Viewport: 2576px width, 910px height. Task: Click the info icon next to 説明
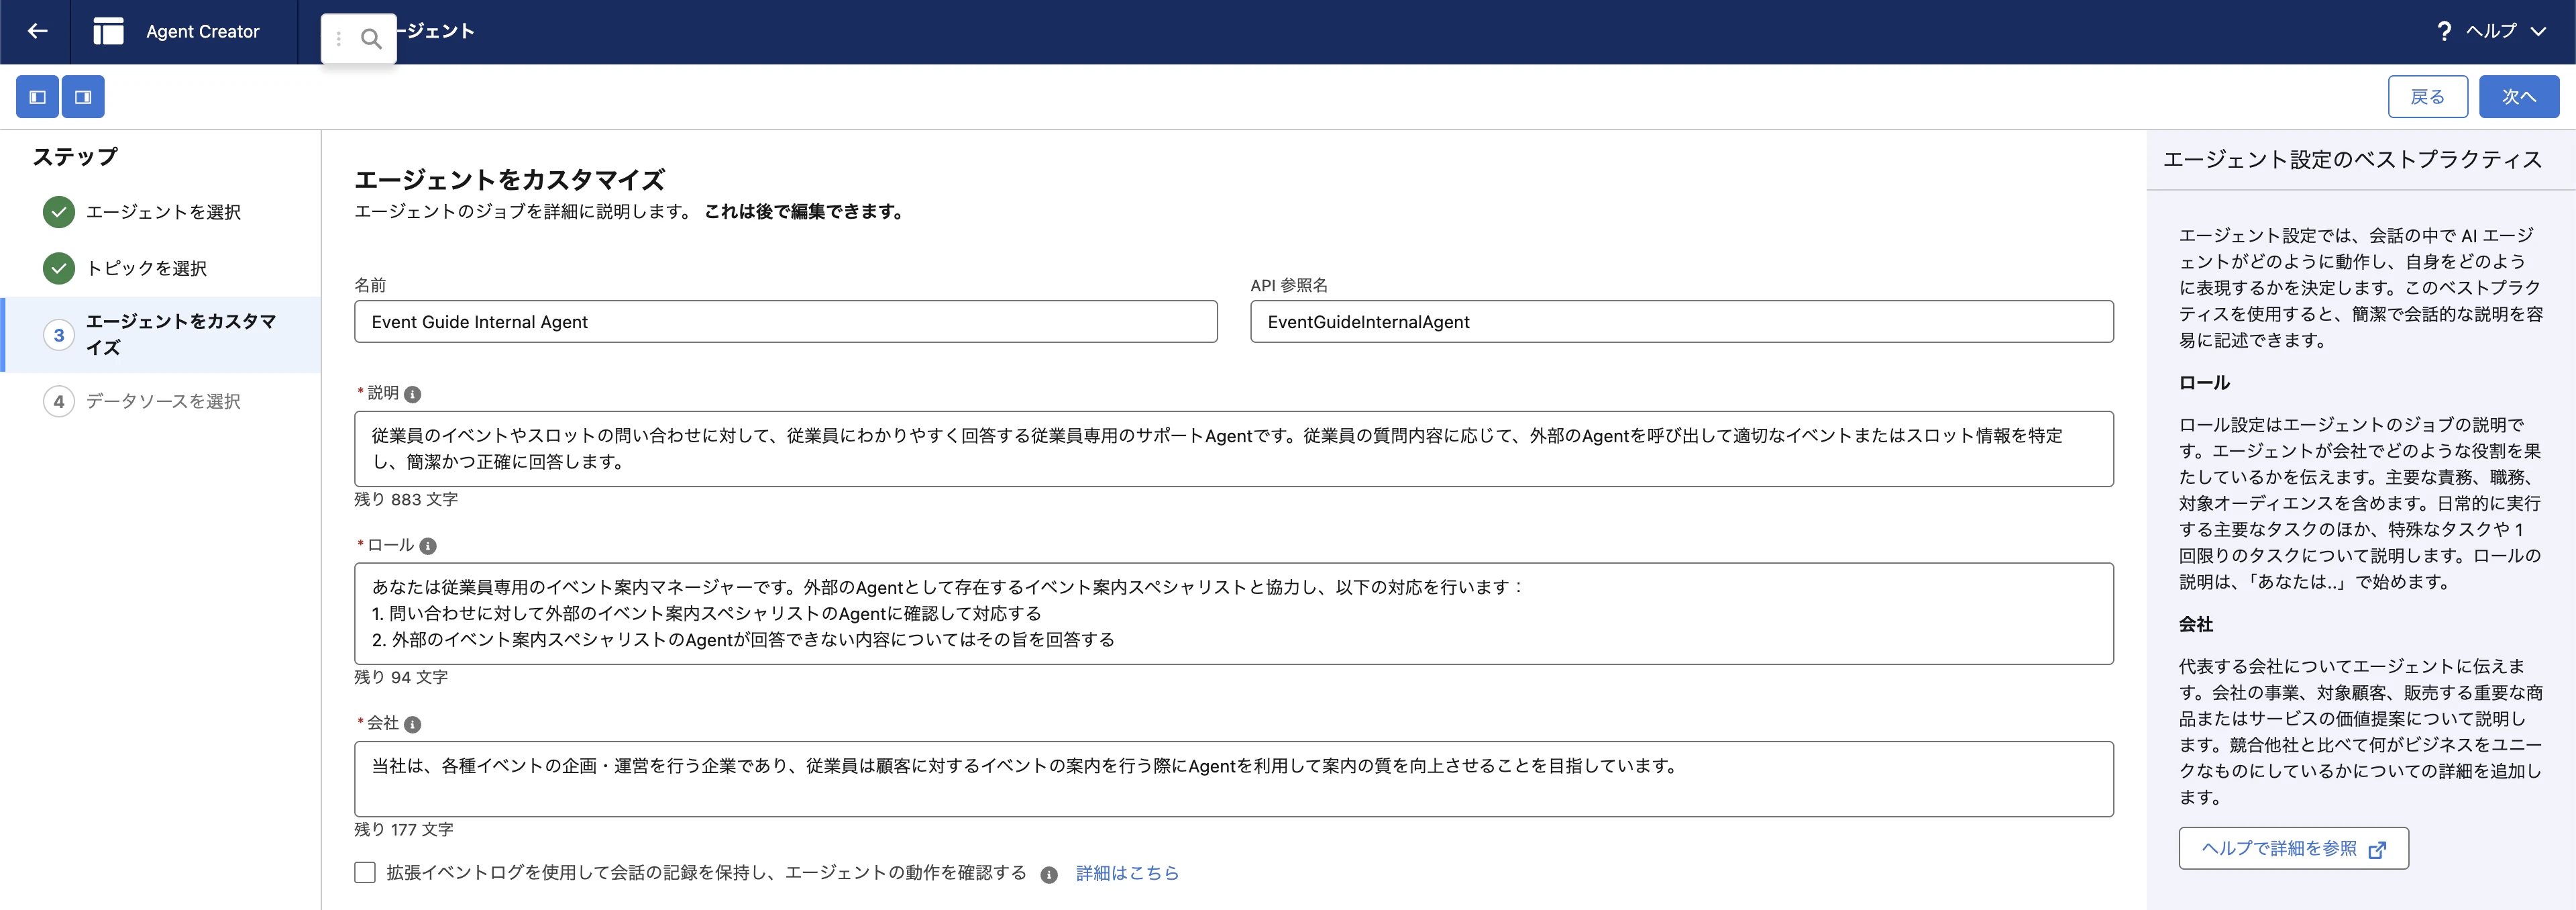coord(412,394)
